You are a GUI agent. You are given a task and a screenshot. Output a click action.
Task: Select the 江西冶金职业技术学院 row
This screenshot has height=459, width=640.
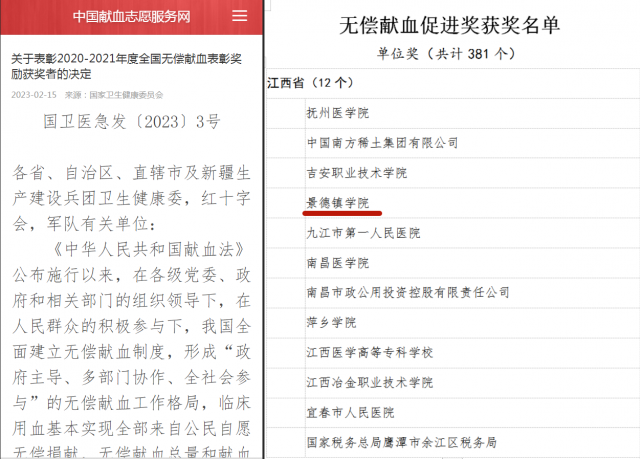(369, 383)
